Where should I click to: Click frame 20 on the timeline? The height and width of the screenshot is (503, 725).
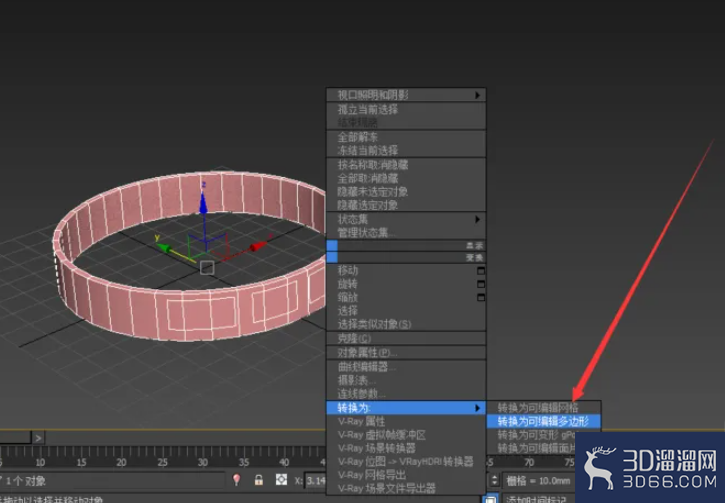click(122, 462)
